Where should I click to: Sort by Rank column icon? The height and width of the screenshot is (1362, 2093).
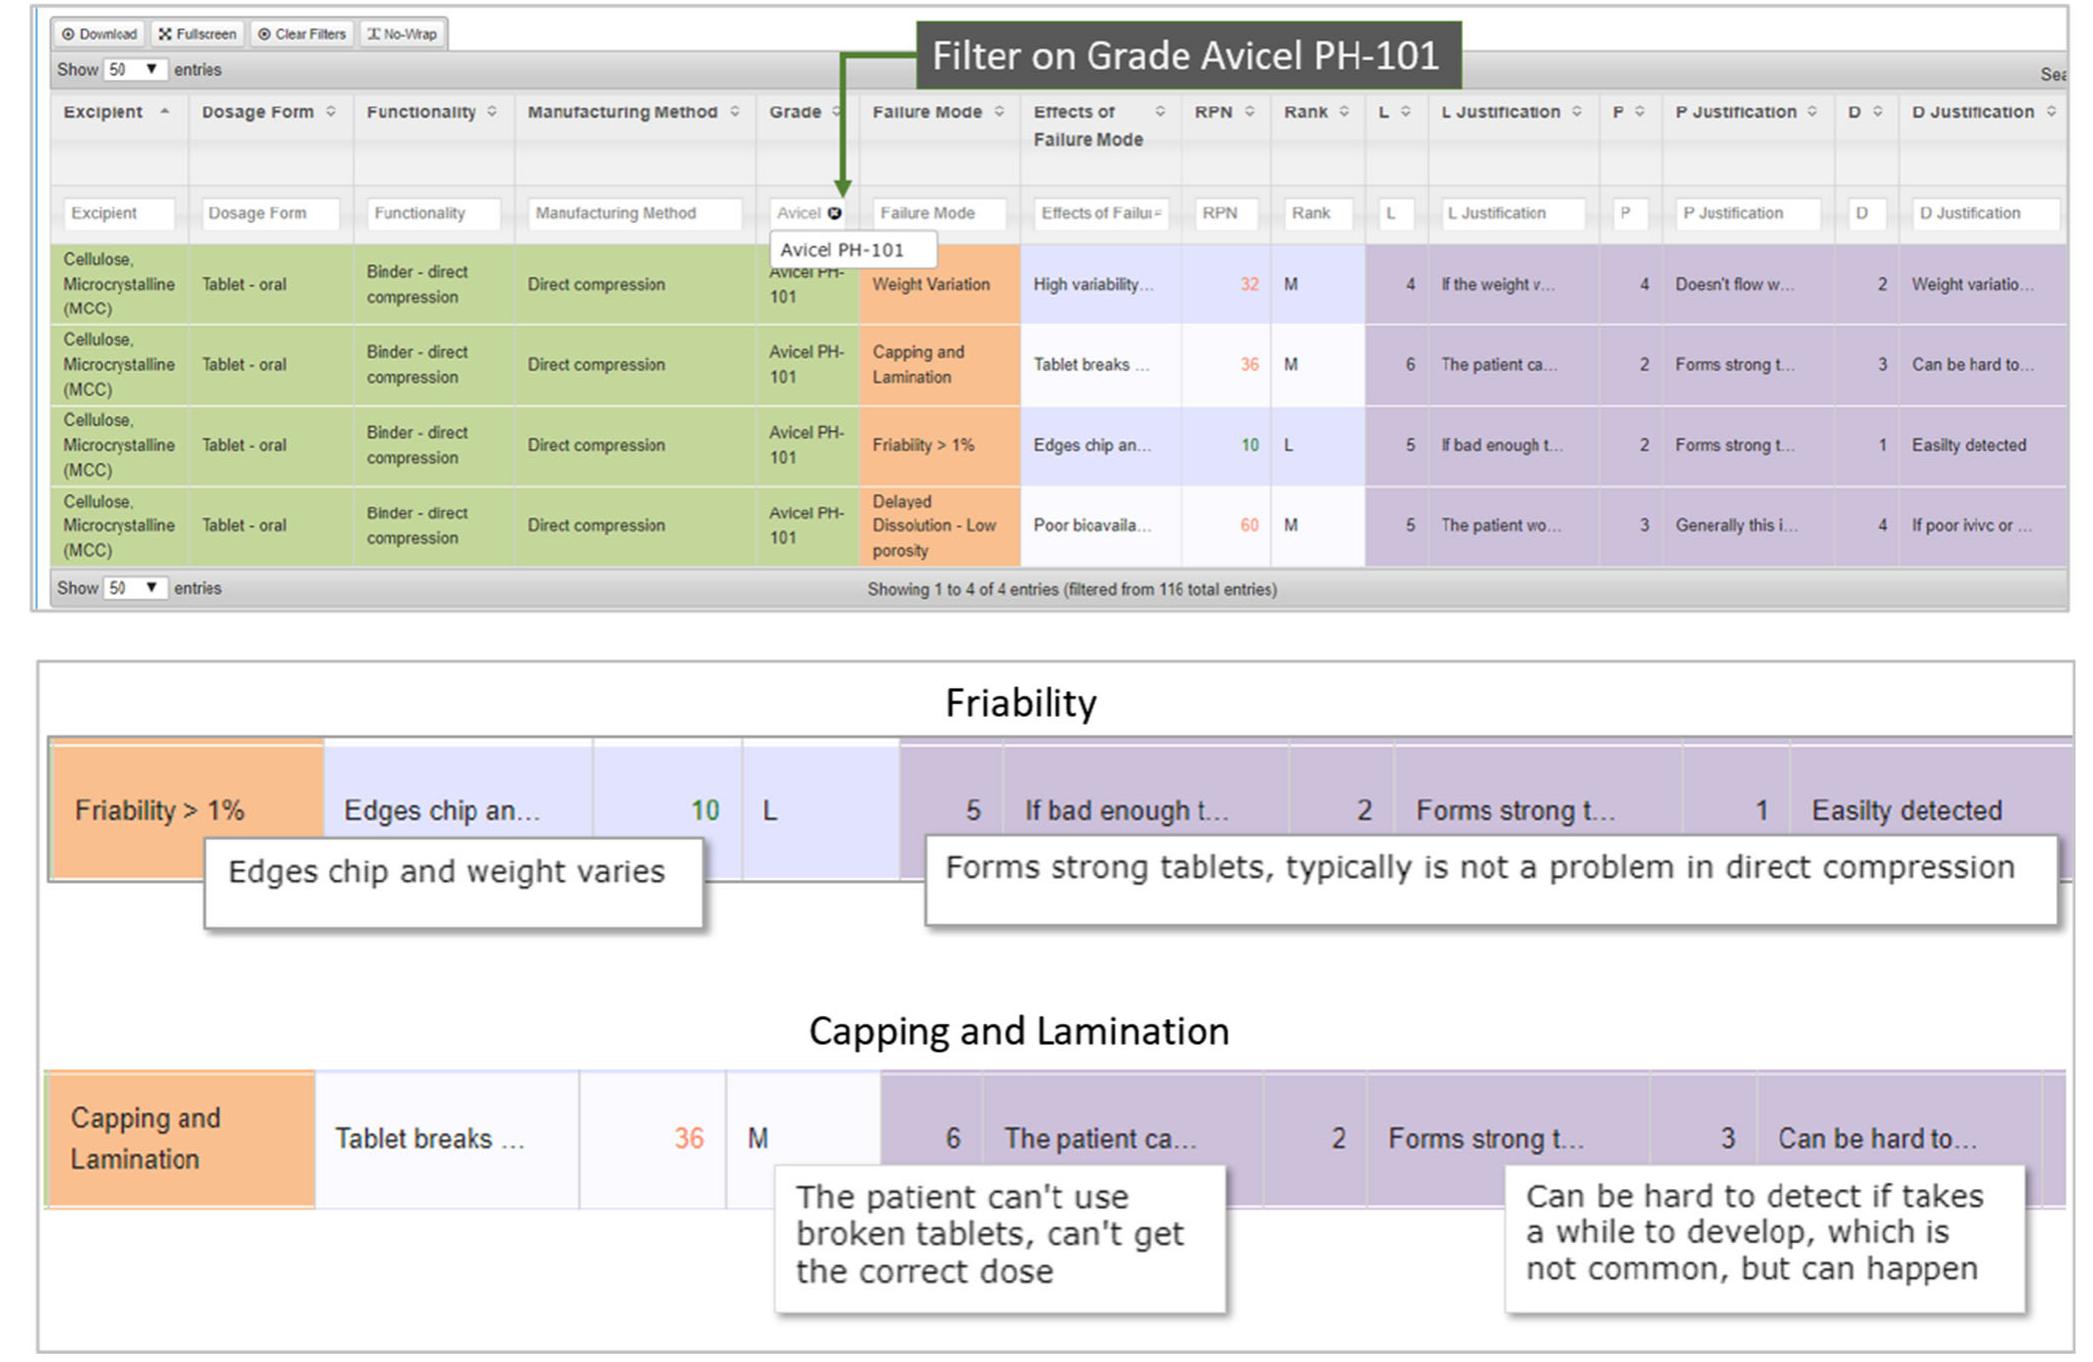[x=1344, y=112]
